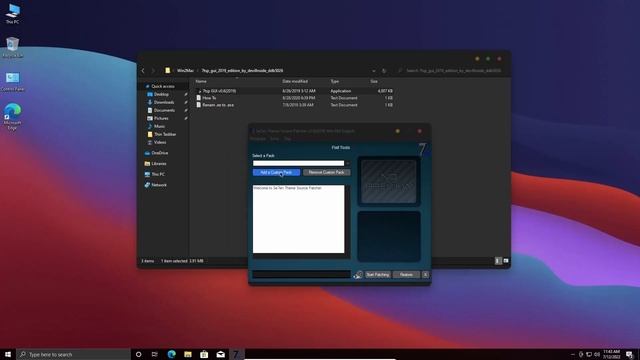Go back in Explorer navigation
Image resolution: width=640 pixels, height=360 pixels.
143,71
